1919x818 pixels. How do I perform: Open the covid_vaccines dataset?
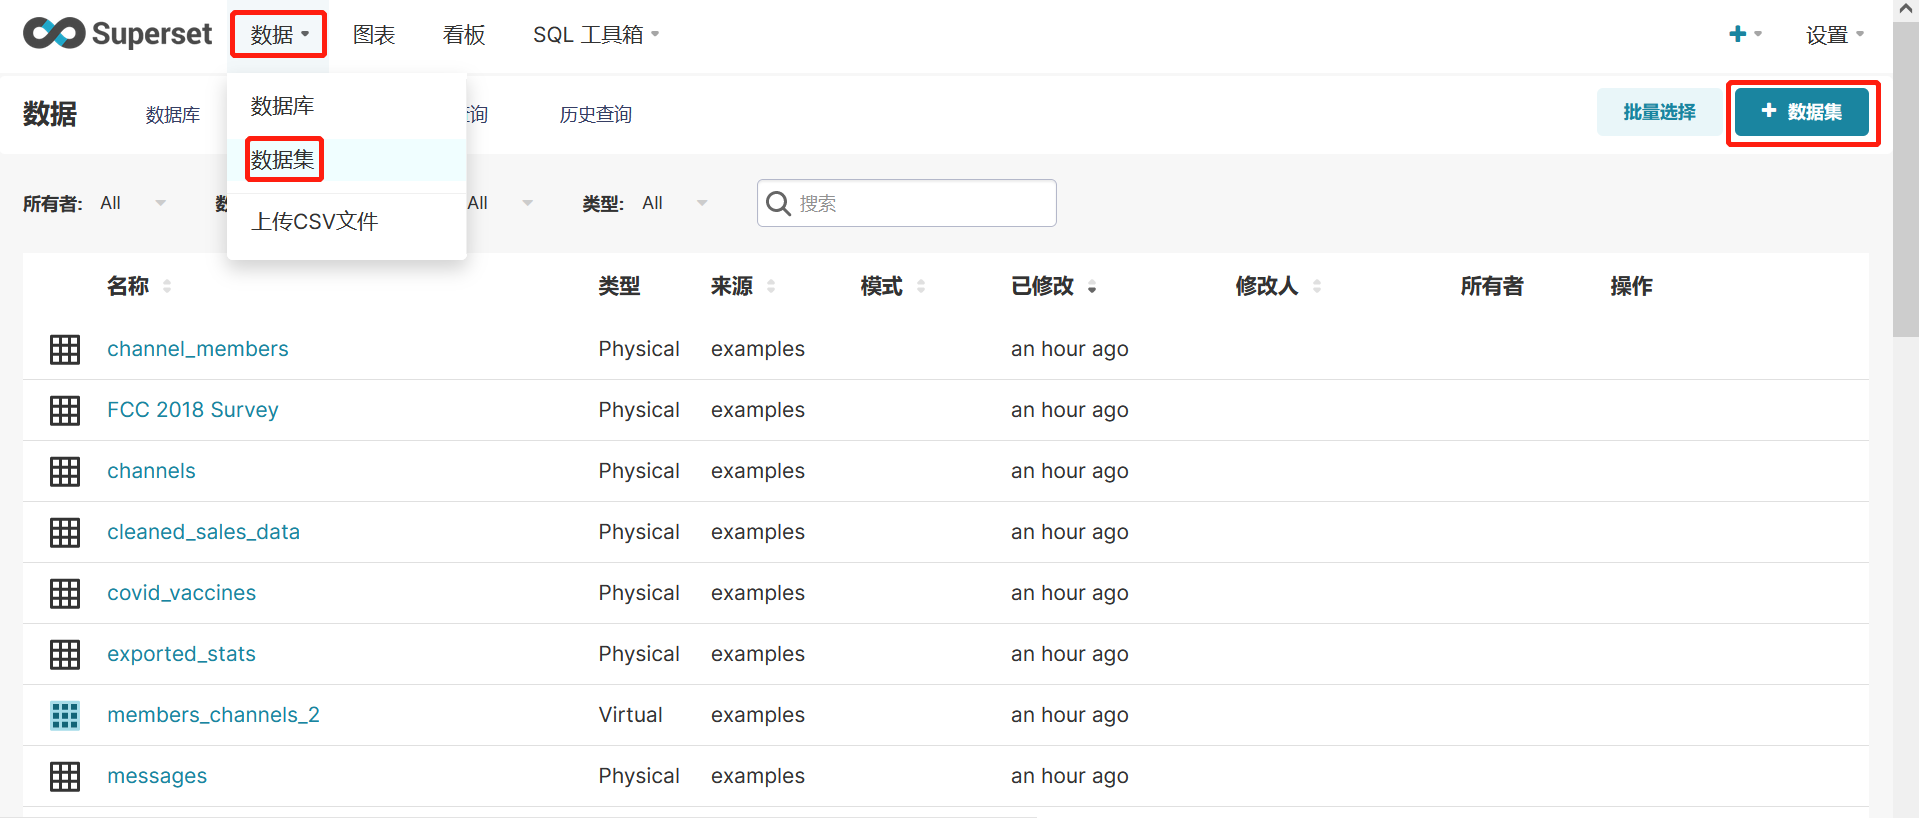point(181,593)
